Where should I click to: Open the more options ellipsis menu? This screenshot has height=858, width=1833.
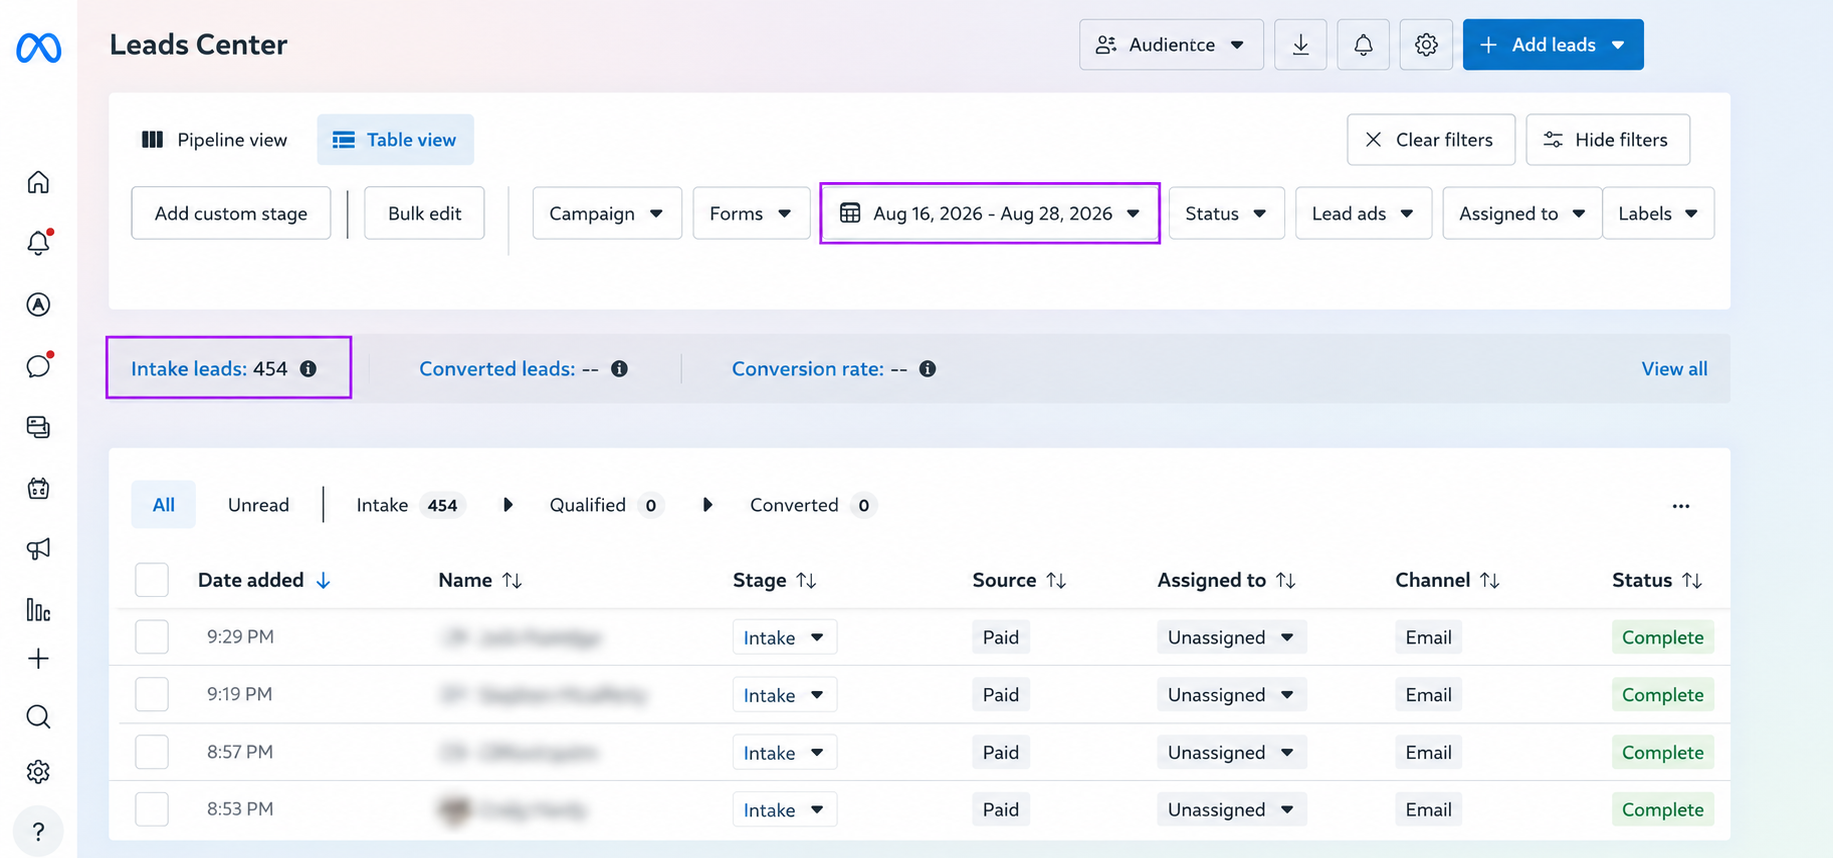(x=1681, y=506)
